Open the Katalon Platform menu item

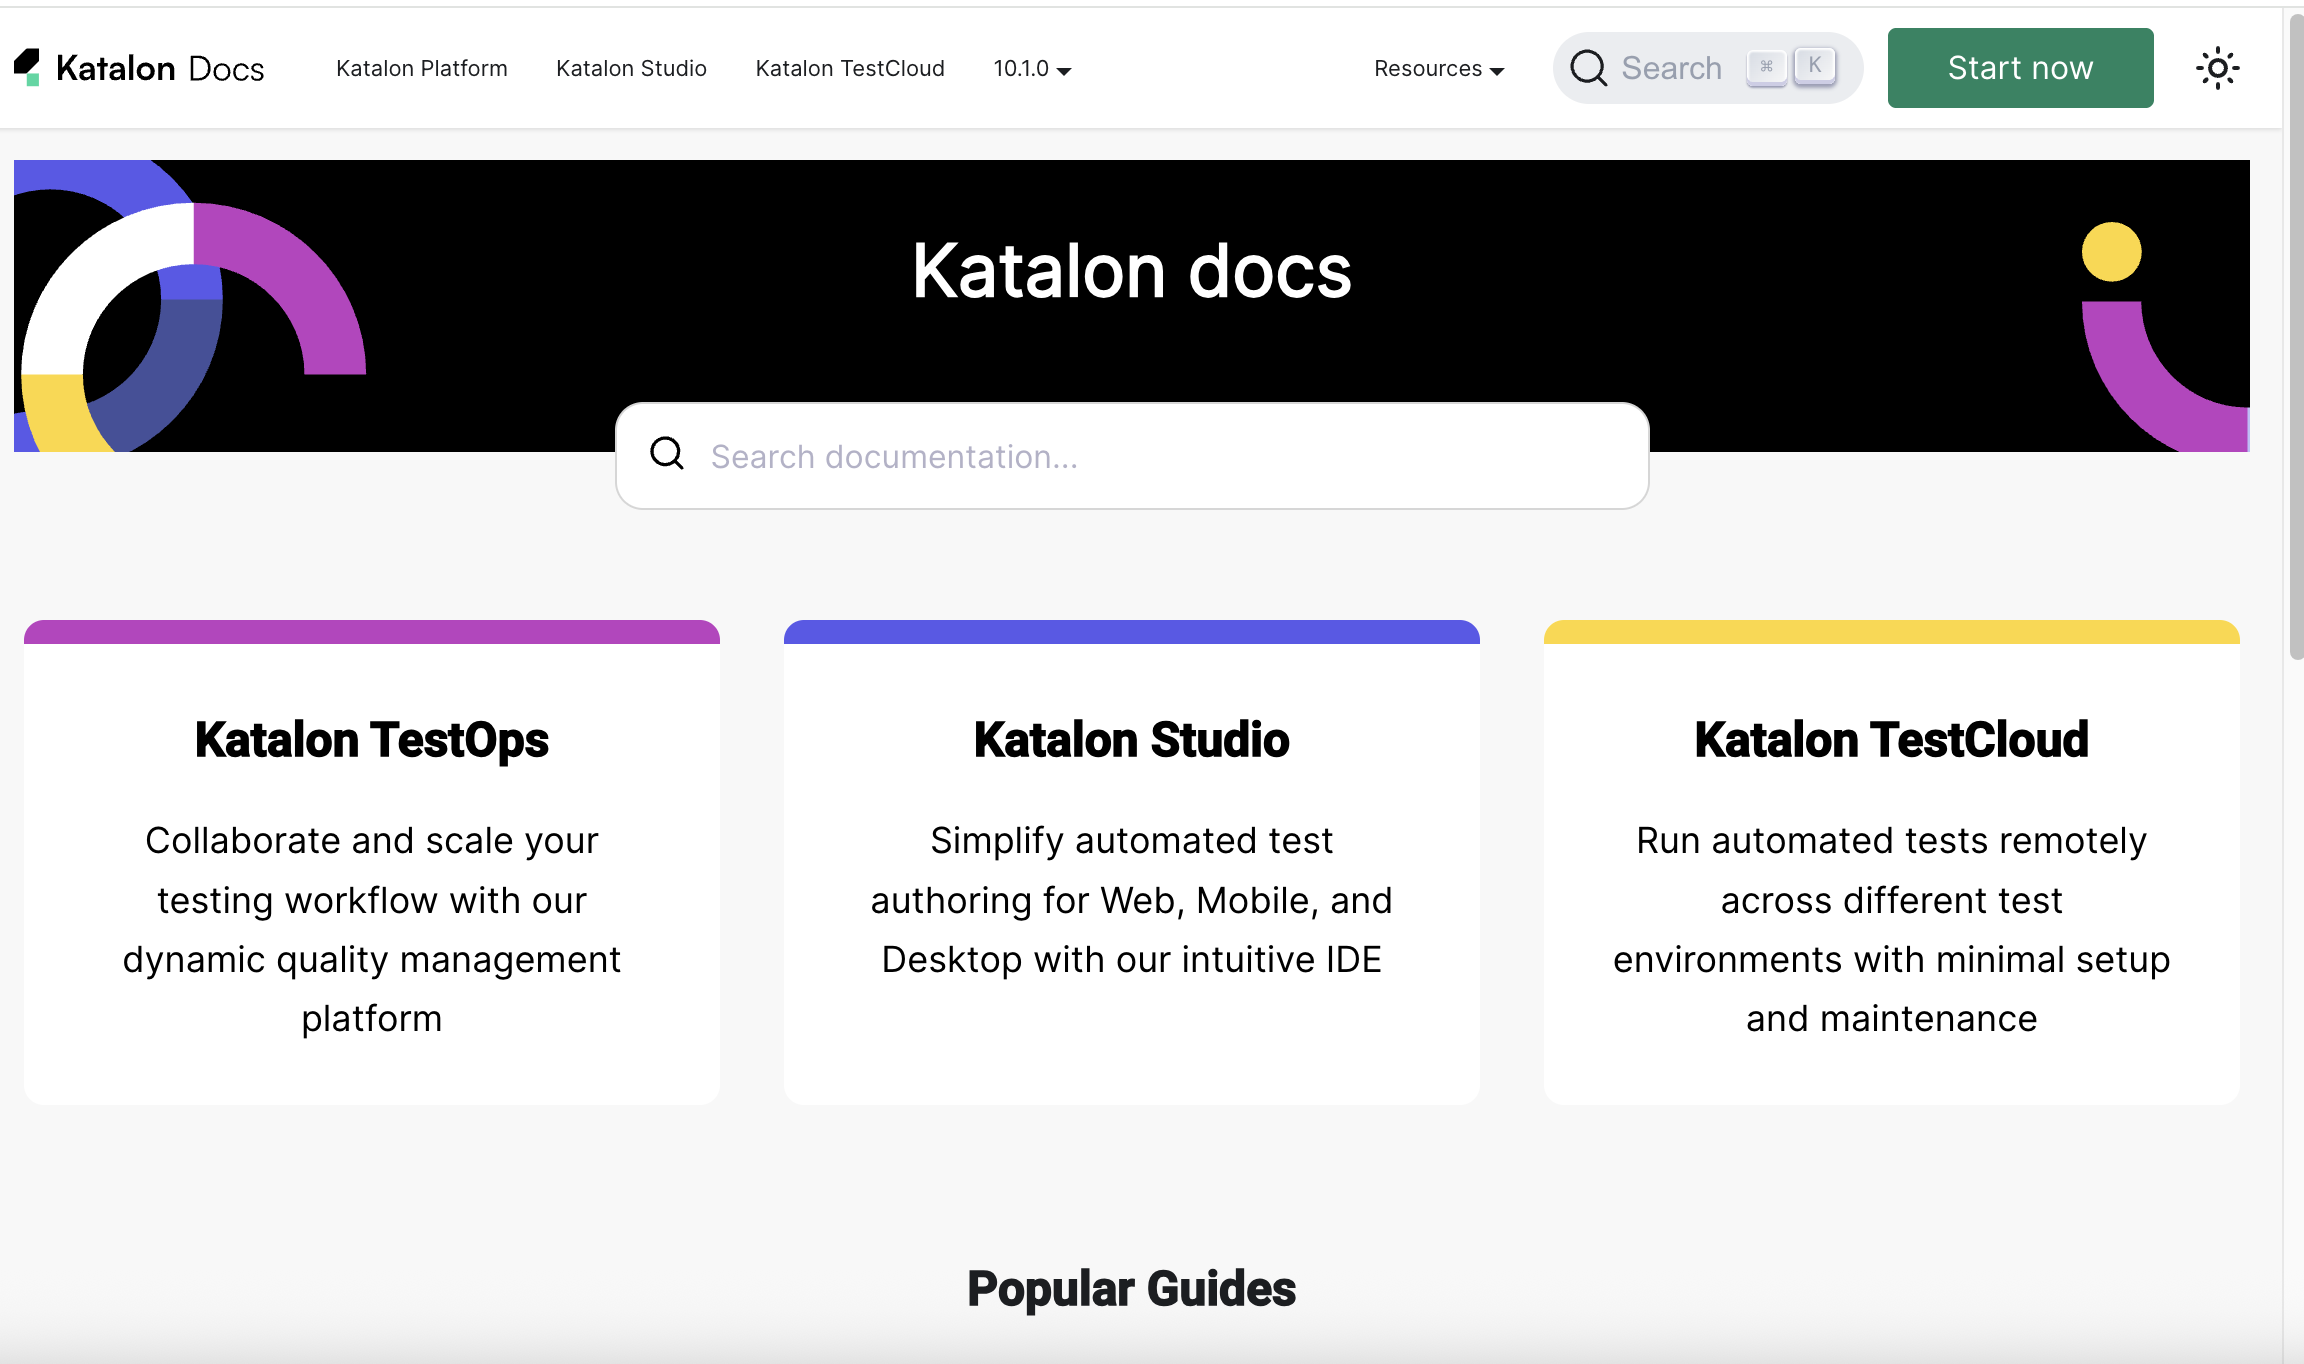click(x=421, y=68)
